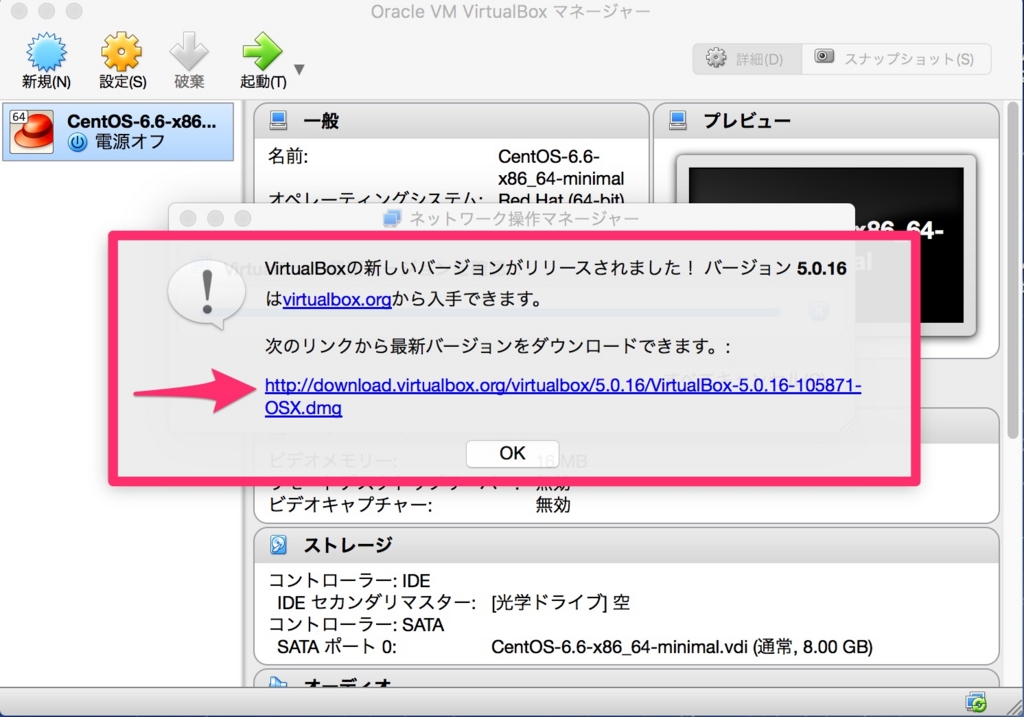
Task: Click the 新規(N) new VM toolbar icon
Action: [x=46, y=52]
